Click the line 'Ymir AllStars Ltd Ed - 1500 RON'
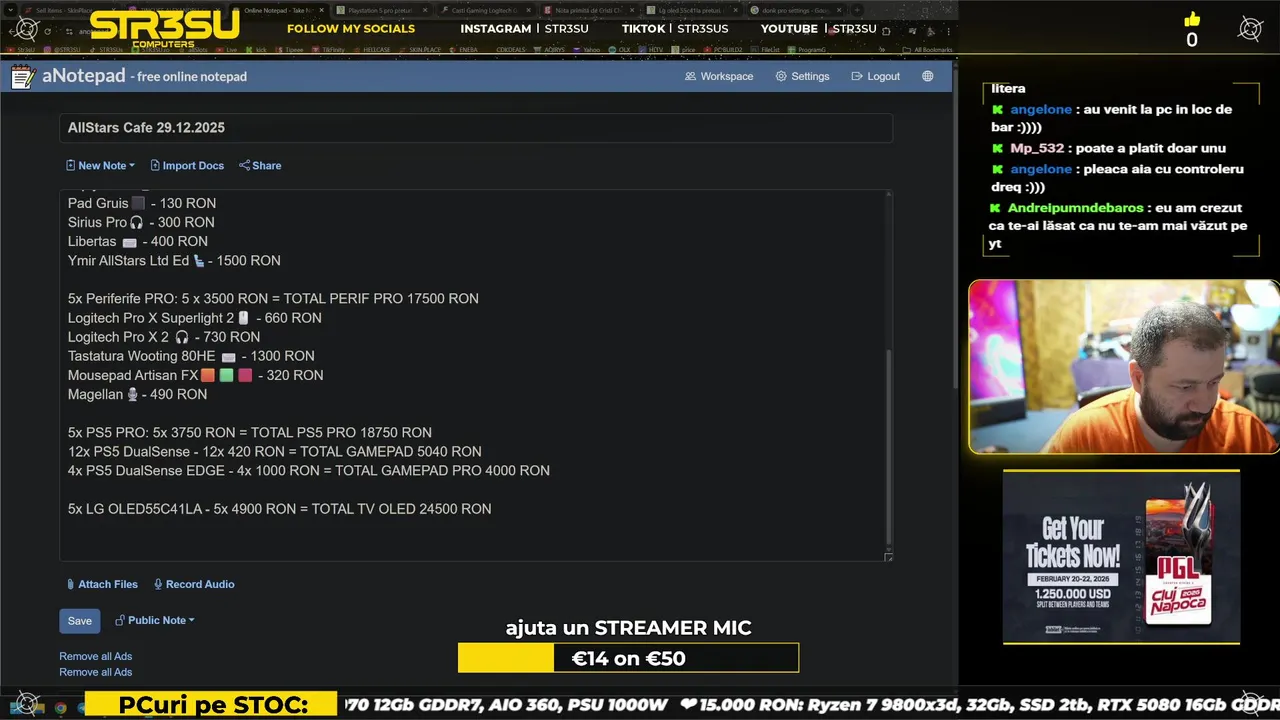Screen dimensions: 1280x720 pyautogui.click(x=174, y=260)
